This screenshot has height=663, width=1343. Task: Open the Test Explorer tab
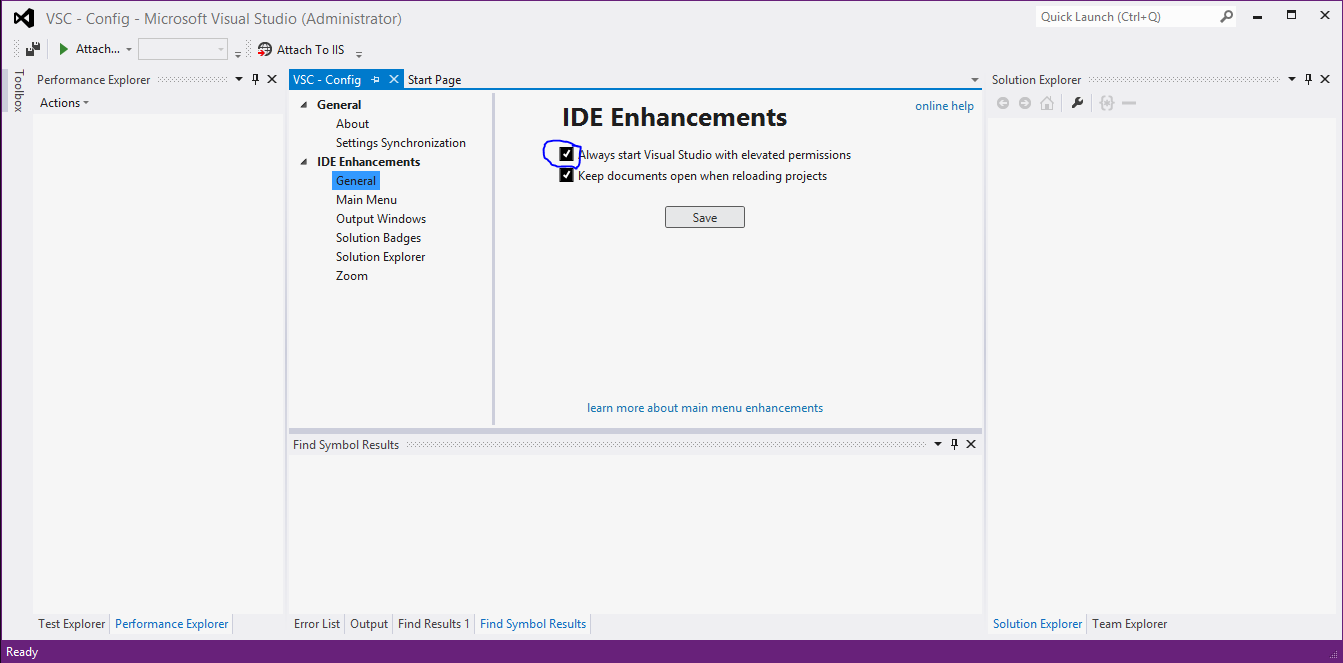pyautogui.click(x=71, y=624)
